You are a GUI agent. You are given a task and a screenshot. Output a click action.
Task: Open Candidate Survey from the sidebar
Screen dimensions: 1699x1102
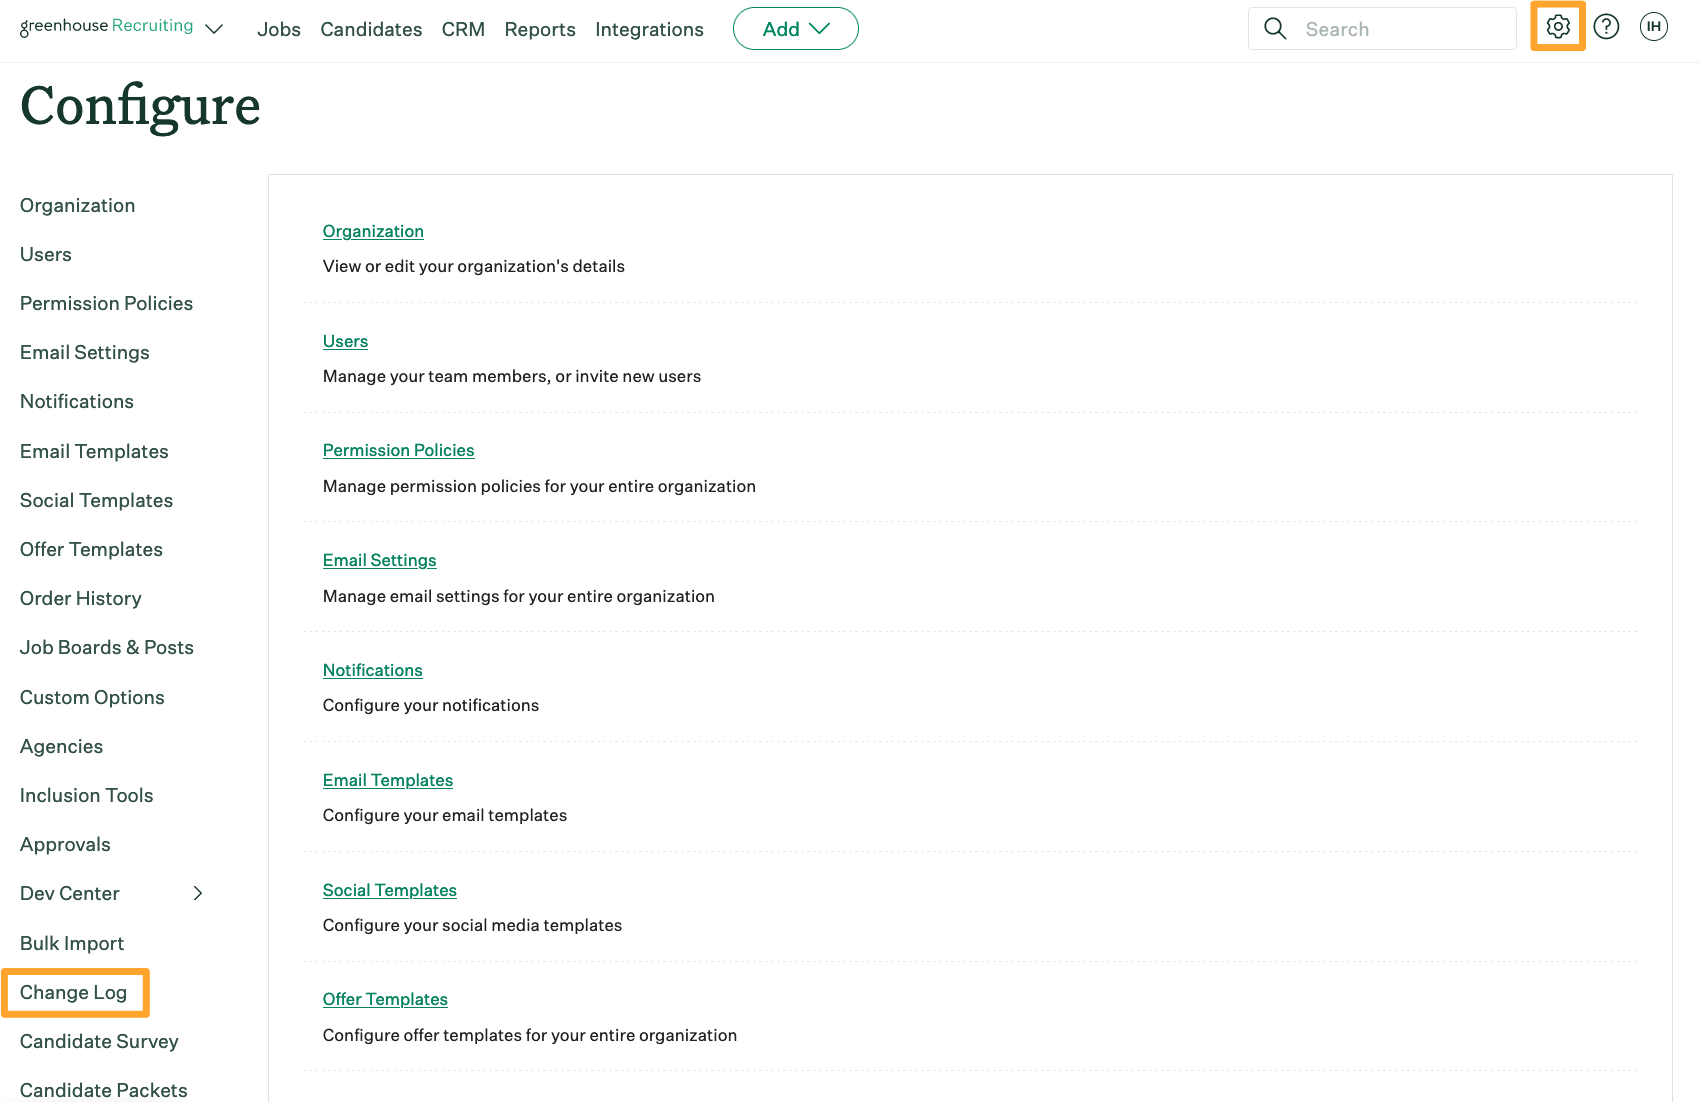tap(98, 1041)
